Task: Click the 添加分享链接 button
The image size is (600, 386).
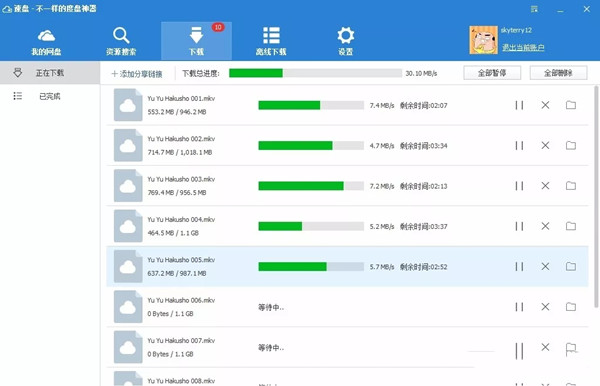Action: pos(137,74)
